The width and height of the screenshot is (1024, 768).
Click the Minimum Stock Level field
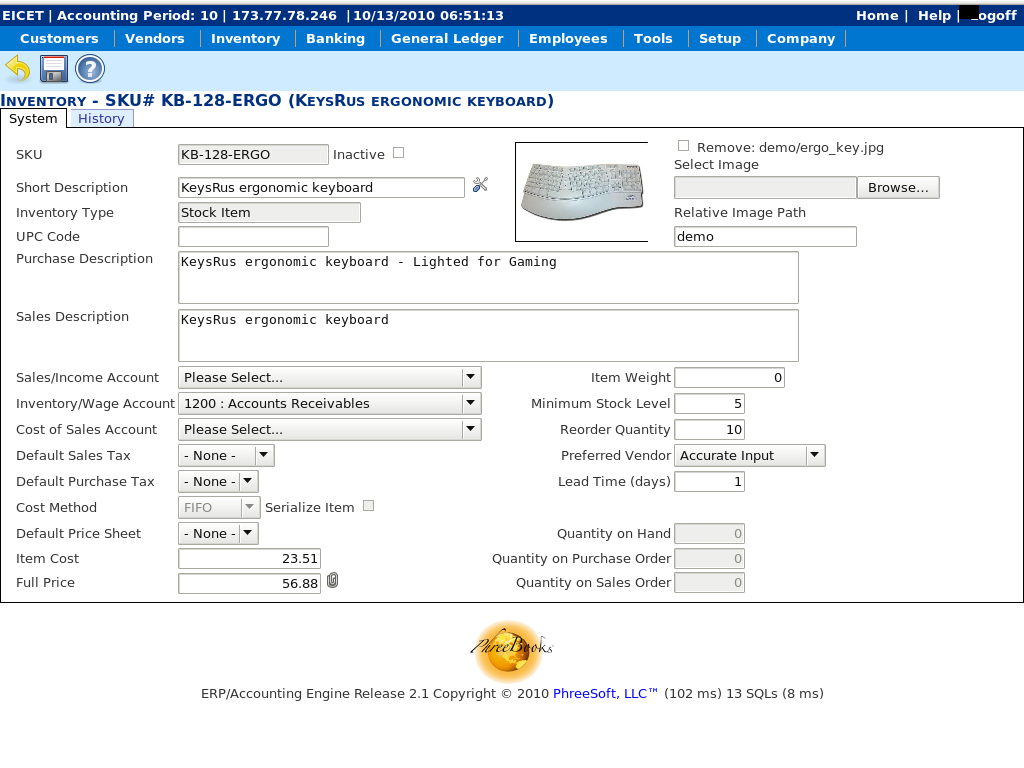tap(709, 404)
